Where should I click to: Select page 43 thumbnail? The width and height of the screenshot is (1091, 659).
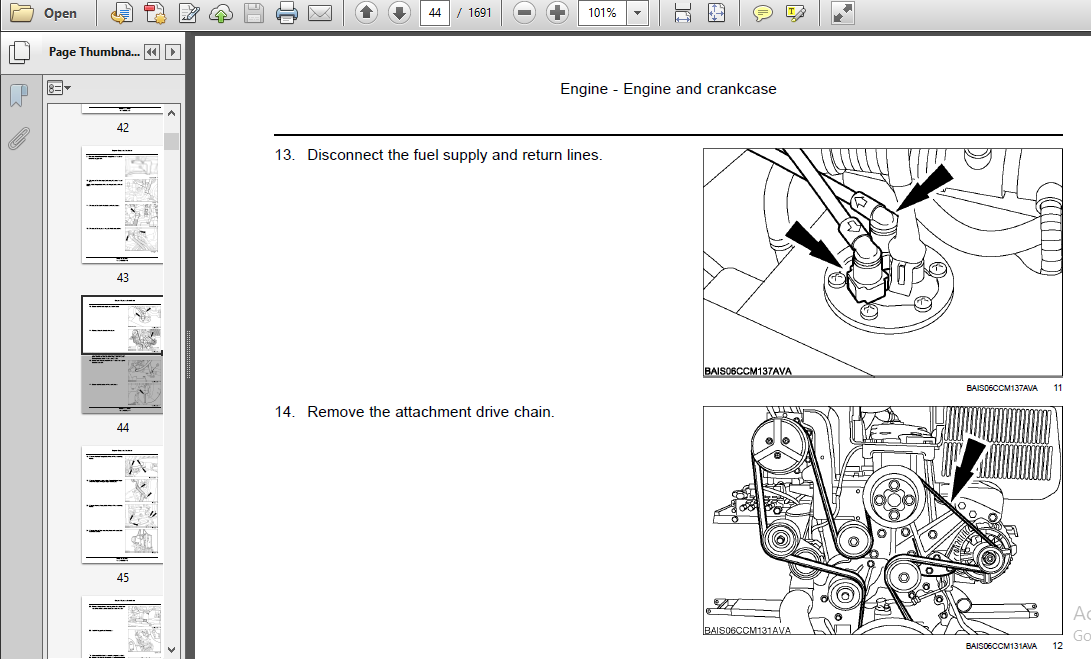click(x=122, y=205)
